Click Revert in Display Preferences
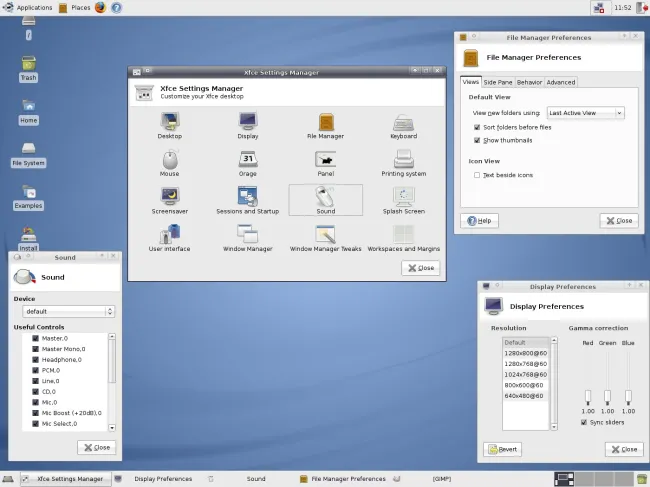 click(502, 449)
